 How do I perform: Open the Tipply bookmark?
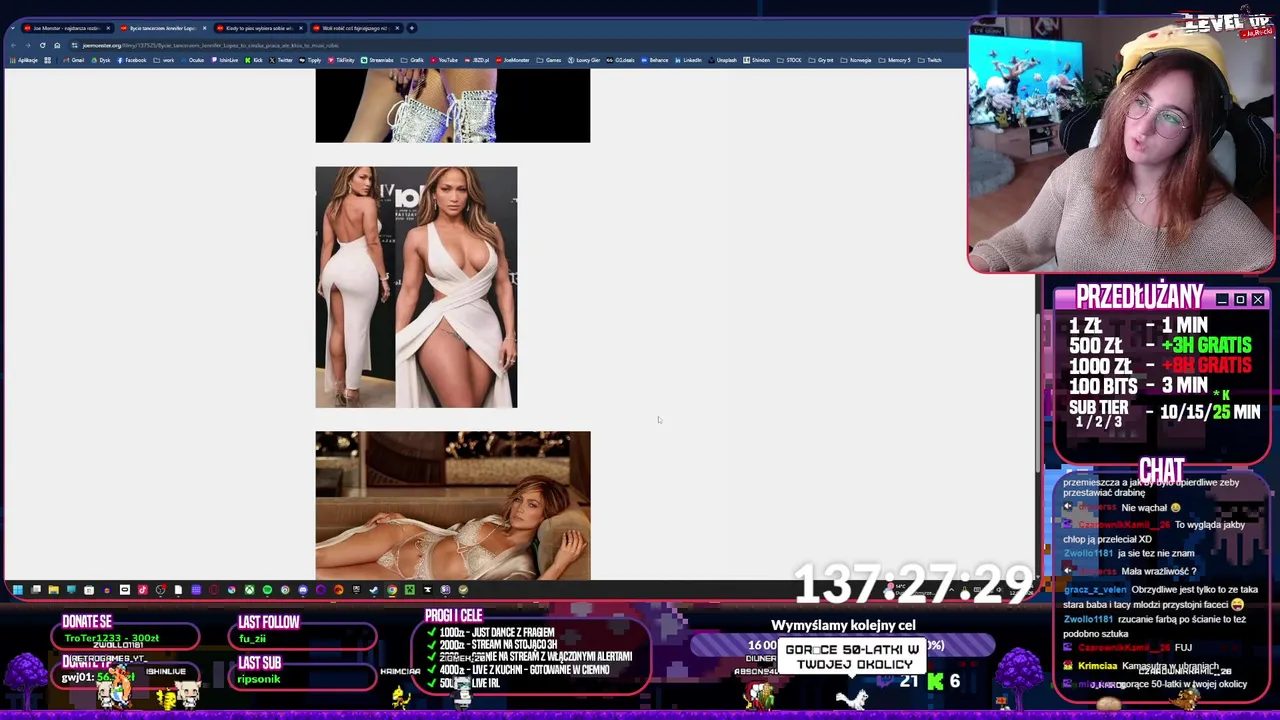click(310, 60)
